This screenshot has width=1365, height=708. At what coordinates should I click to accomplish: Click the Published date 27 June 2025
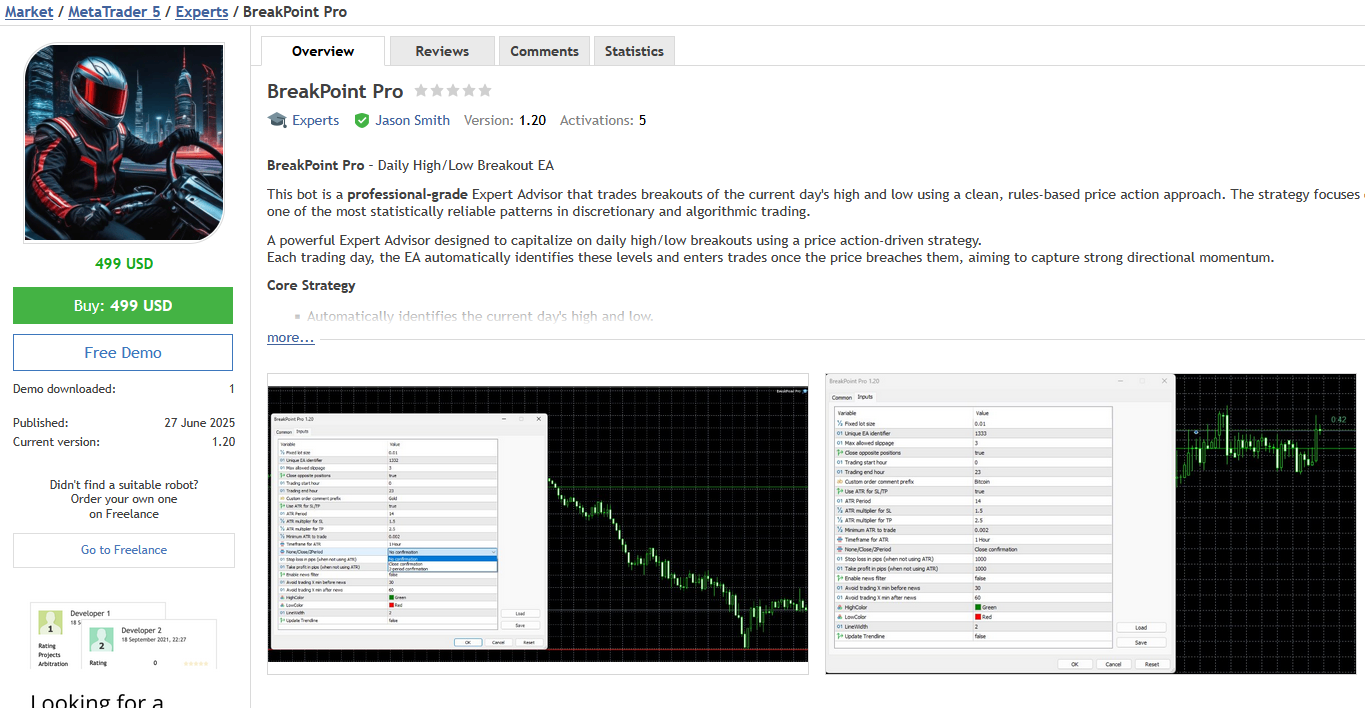(200, 423)
